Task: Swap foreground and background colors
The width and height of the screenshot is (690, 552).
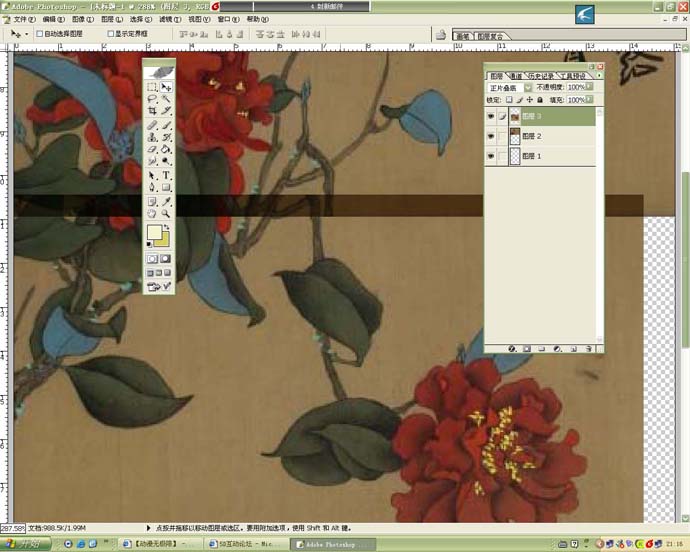Action: [166, 227]
